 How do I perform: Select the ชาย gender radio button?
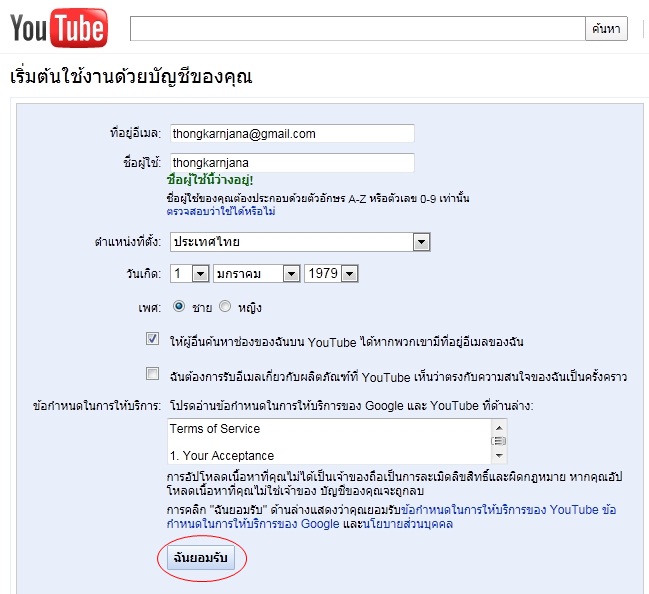point(179,306)
